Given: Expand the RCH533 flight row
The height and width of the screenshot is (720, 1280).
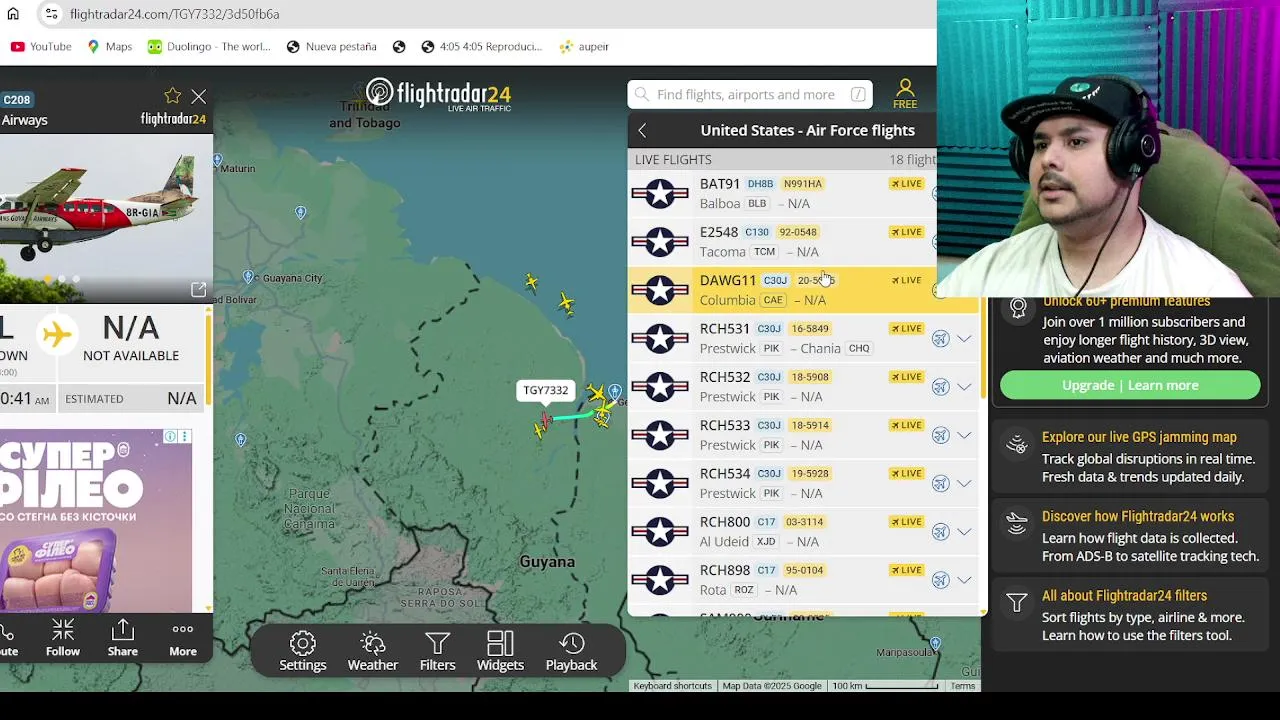Looking at the screenshot, I should 964,435.
